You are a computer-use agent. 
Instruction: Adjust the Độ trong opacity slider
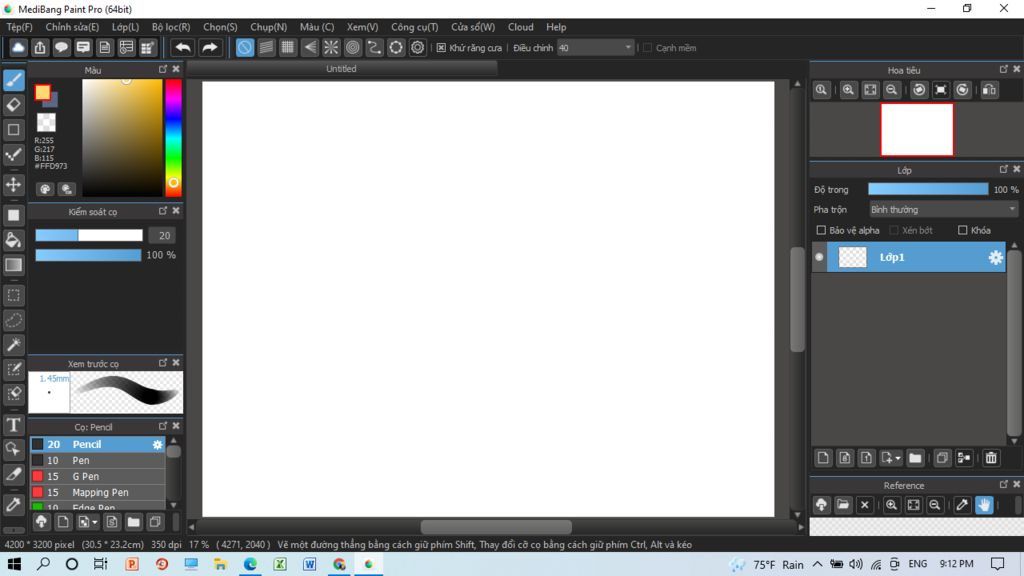(928, 189)
